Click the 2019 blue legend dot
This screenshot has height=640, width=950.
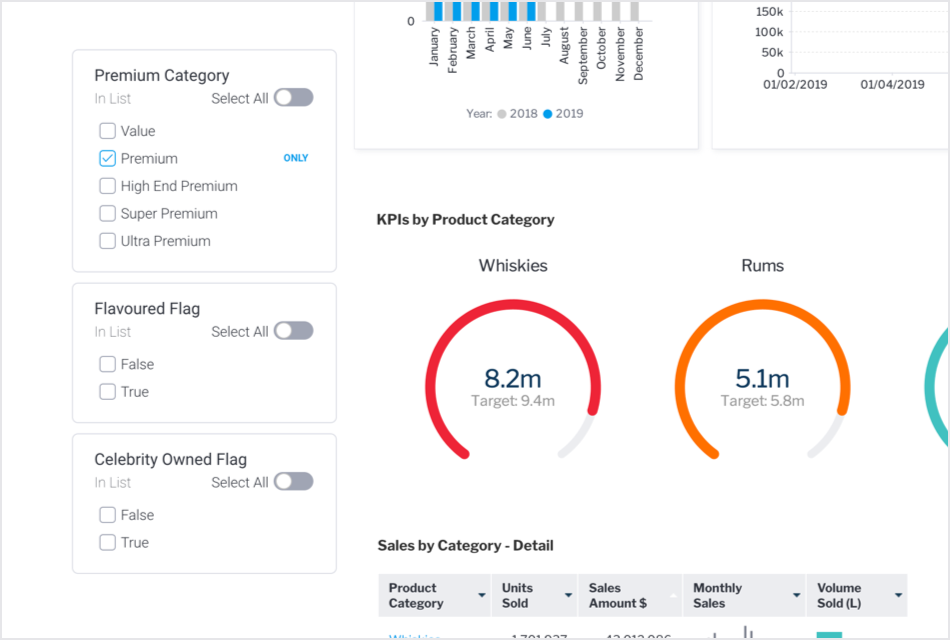547,114
